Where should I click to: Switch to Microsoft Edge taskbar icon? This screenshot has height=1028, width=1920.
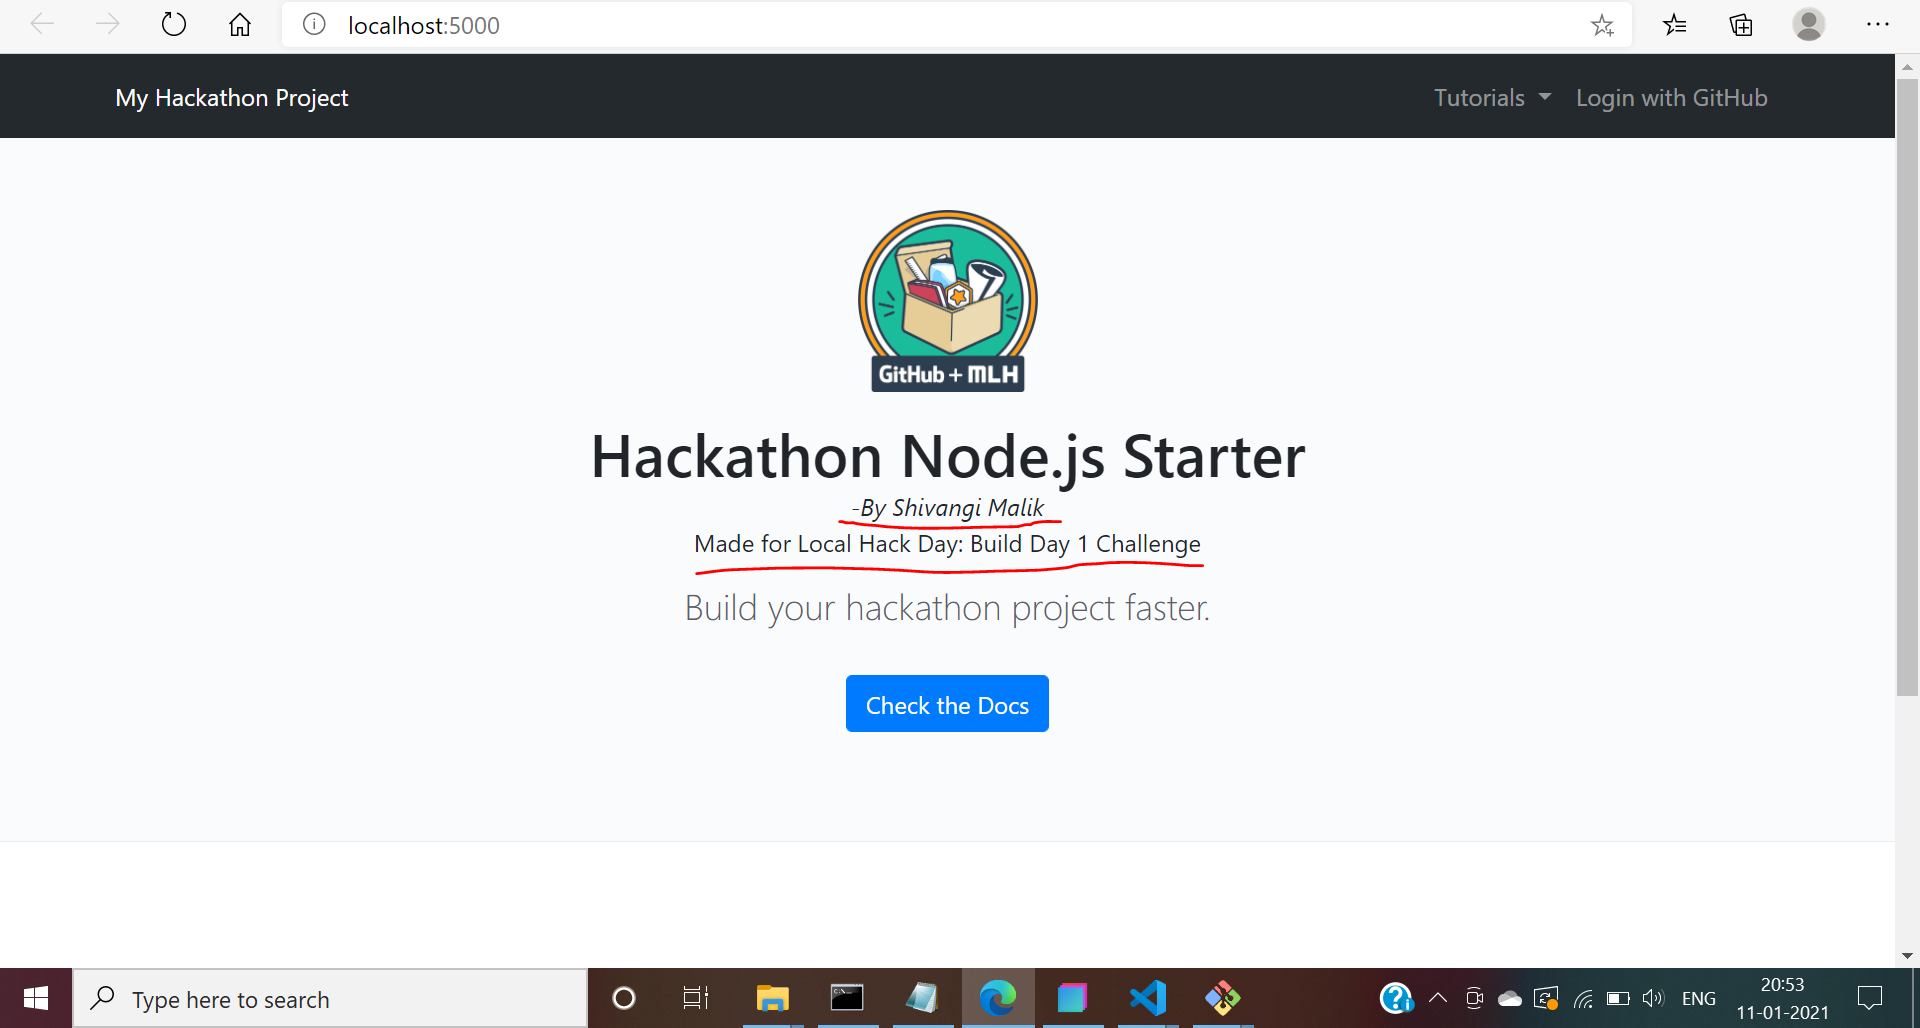click(997, 998)
